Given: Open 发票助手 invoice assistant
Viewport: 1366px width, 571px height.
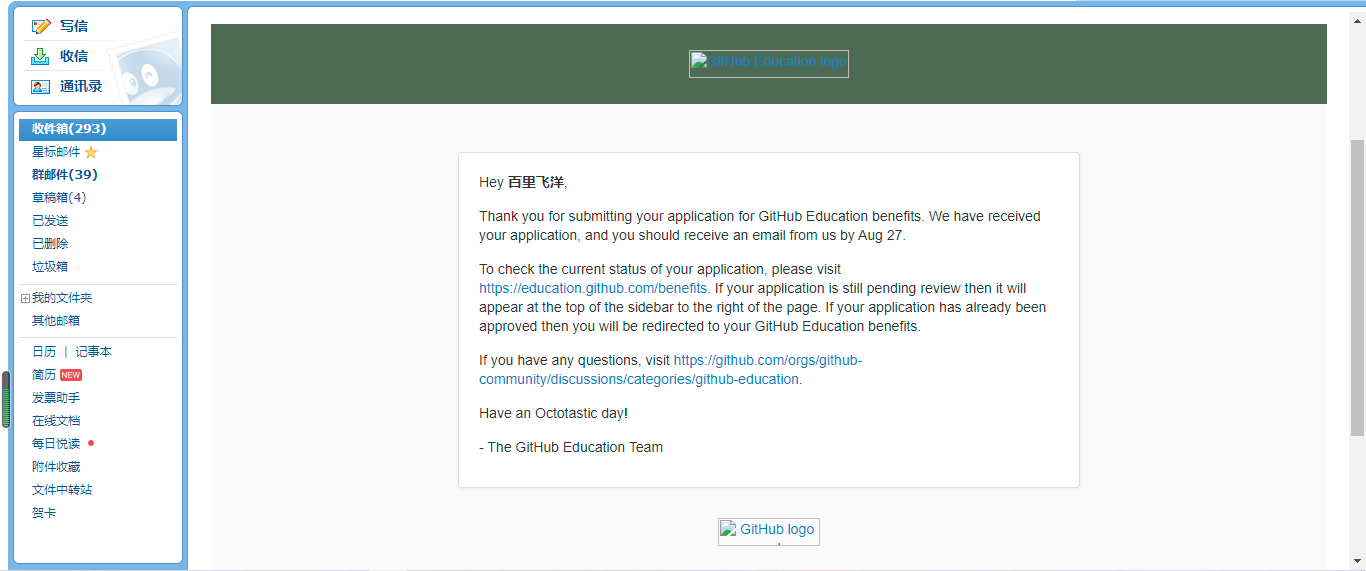Looking at the screenshot, I should tap(56, 398).
